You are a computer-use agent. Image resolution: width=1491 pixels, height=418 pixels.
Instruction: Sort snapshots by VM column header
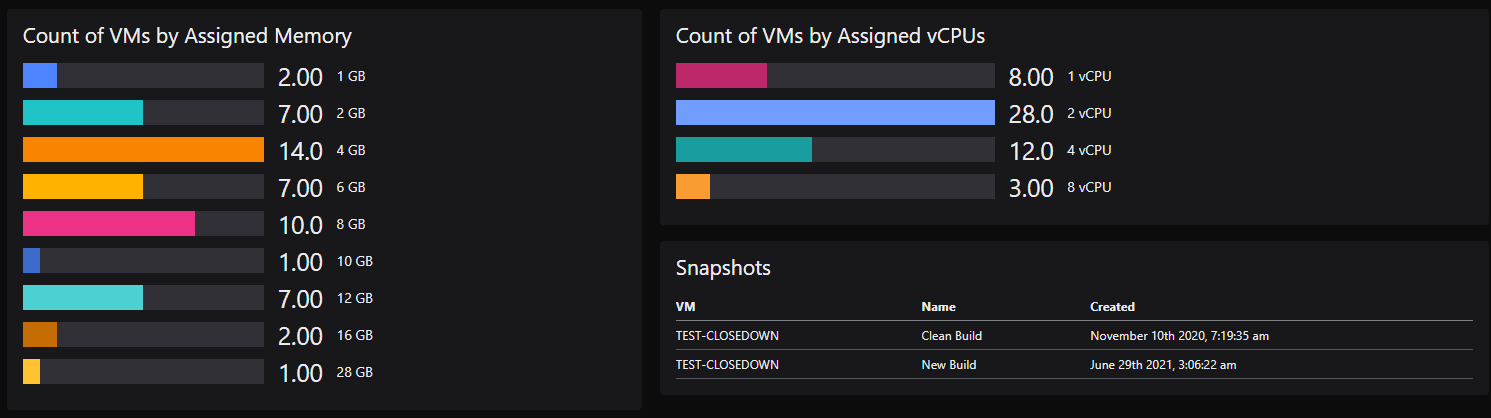tap(684, 307)
